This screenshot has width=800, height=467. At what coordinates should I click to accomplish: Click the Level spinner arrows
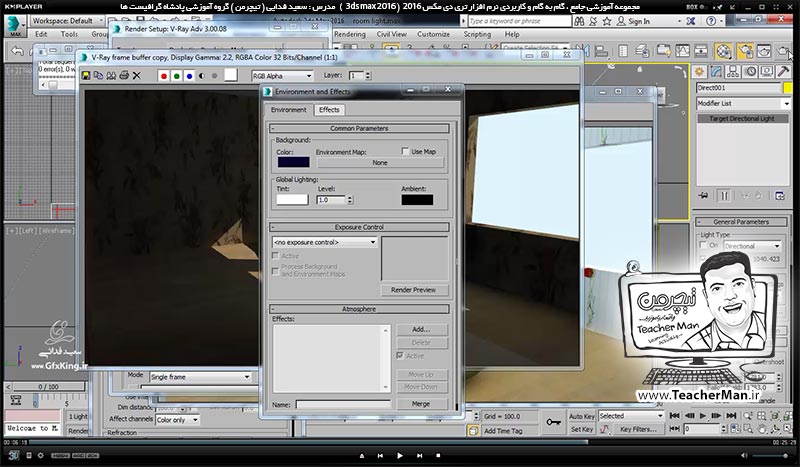tap(350, 200)
